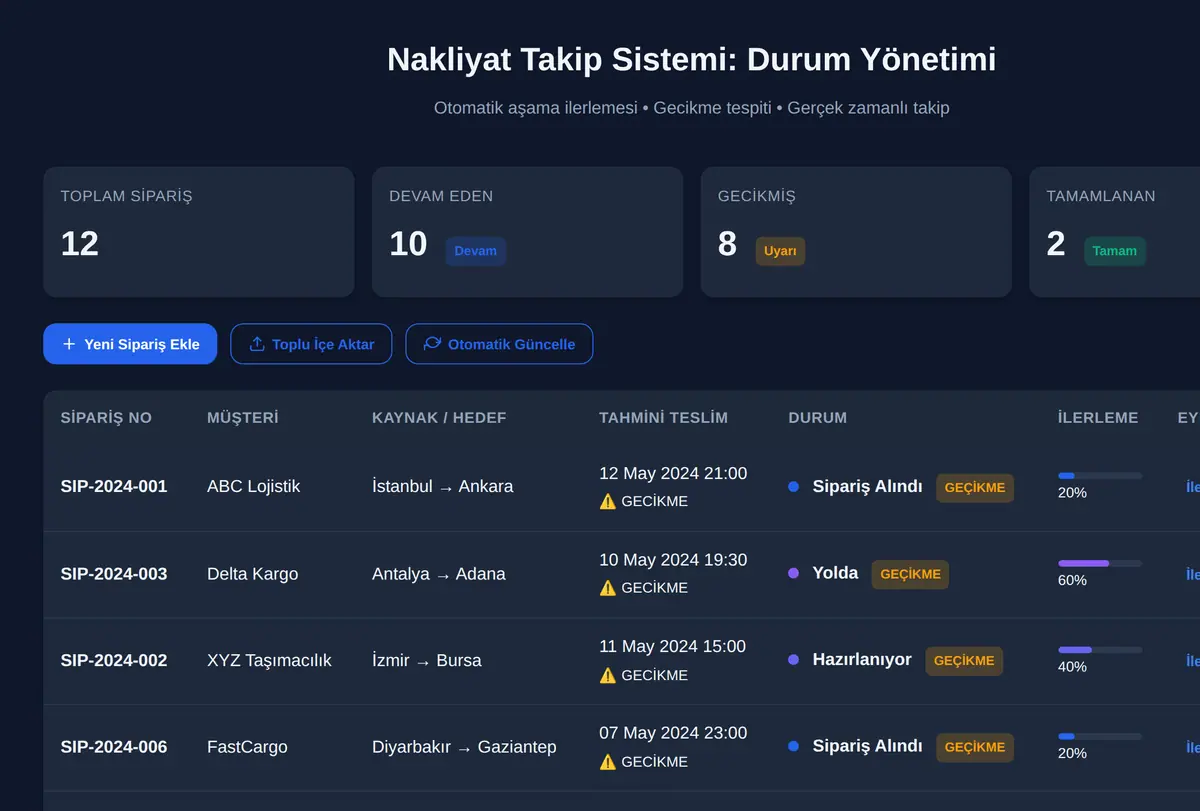Image resolution: width=1200 pixels, height=811 pixels.
Task: Click the Yolda status text
Action: tap(835, 573)
